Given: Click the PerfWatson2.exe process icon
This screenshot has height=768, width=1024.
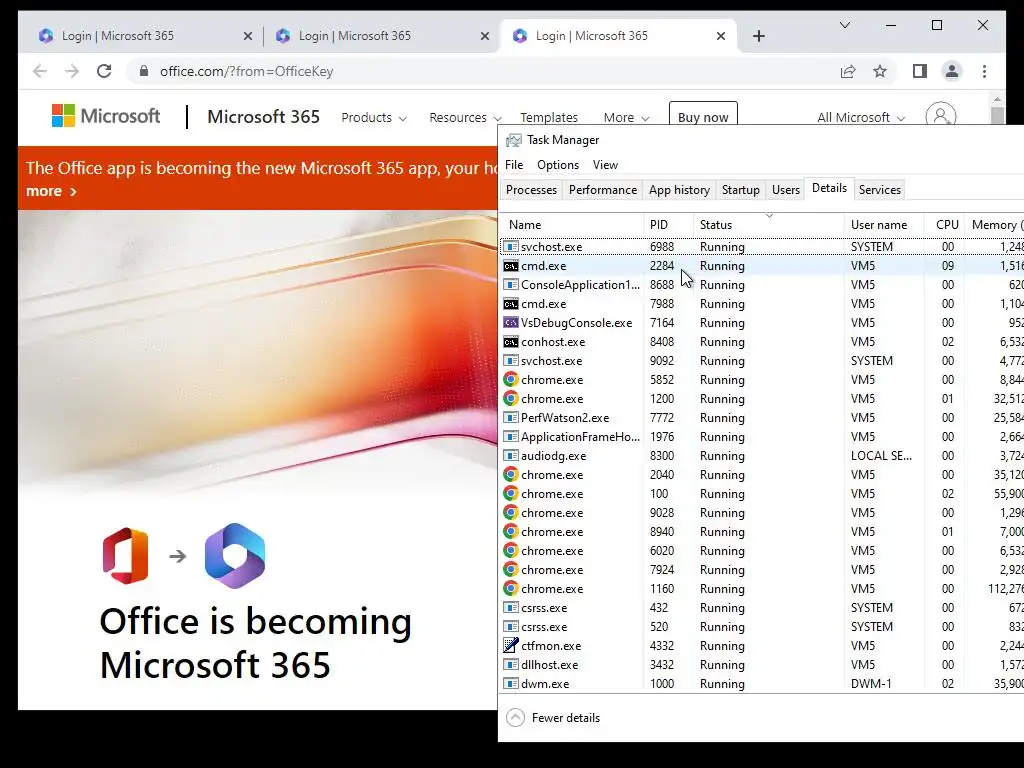Looking at the screenshot, I should (511, 417).
